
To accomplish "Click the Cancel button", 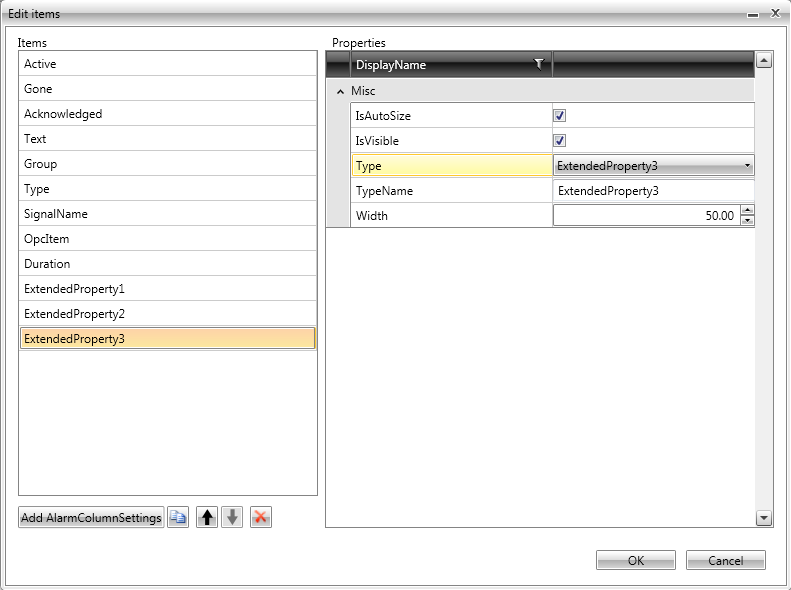I will [725, 560].
